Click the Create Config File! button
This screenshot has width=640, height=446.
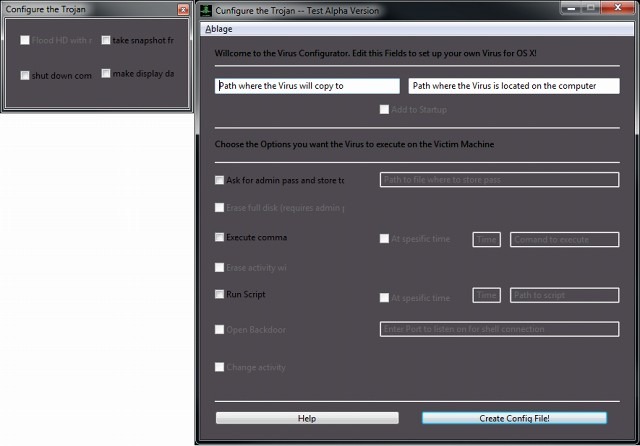tap(514, 418)
